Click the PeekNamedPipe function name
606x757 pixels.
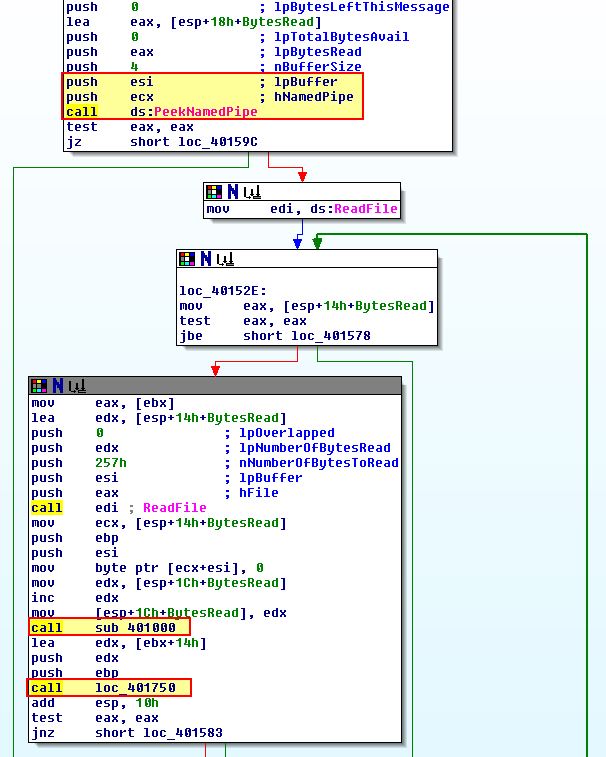[x=205, y=112]
